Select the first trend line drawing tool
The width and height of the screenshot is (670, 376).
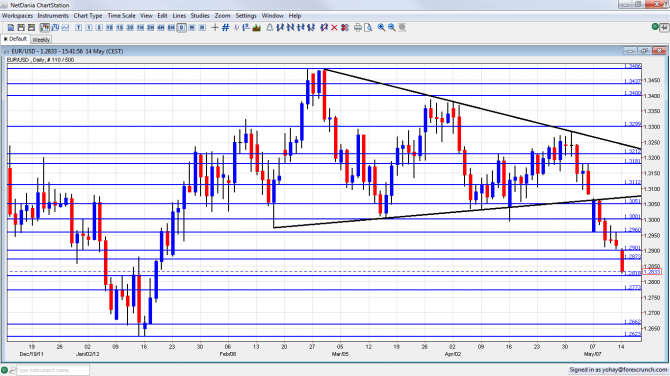[x=280, y=28]
